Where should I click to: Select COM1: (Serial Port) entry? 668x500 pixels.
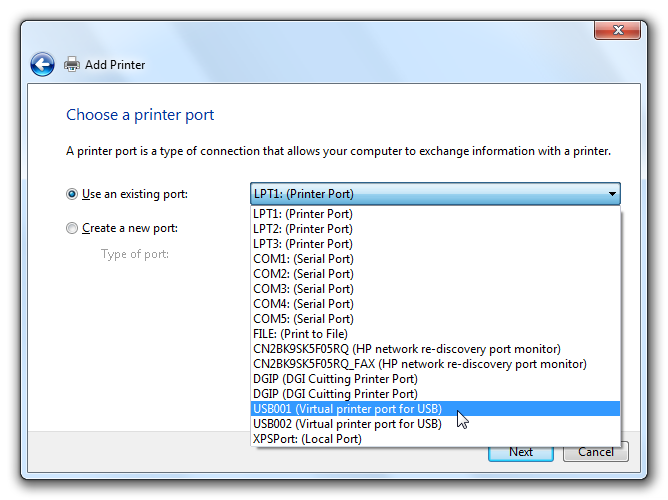click(x=303, y=259)
